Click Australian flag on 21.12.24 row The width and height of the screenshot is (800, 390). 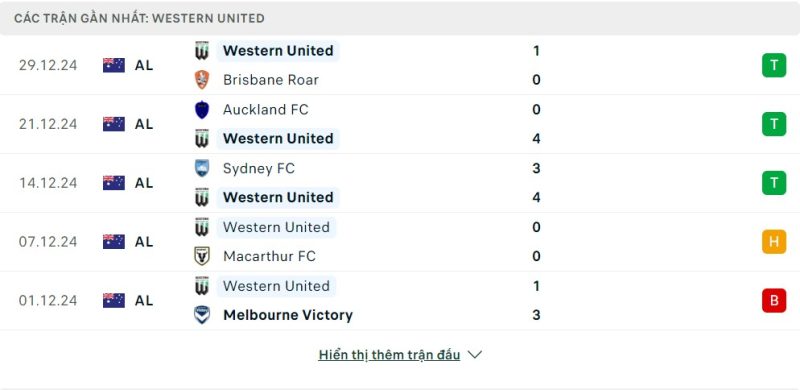114,124
